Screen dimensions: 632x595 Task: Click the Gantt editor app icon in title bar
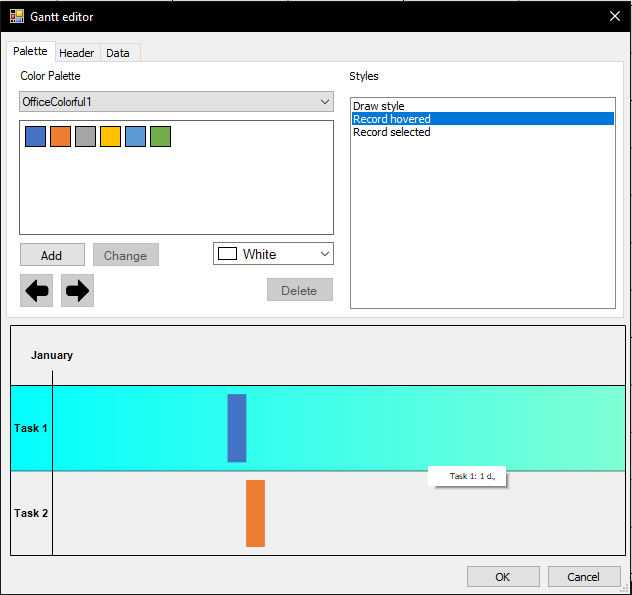pos(17,17)
